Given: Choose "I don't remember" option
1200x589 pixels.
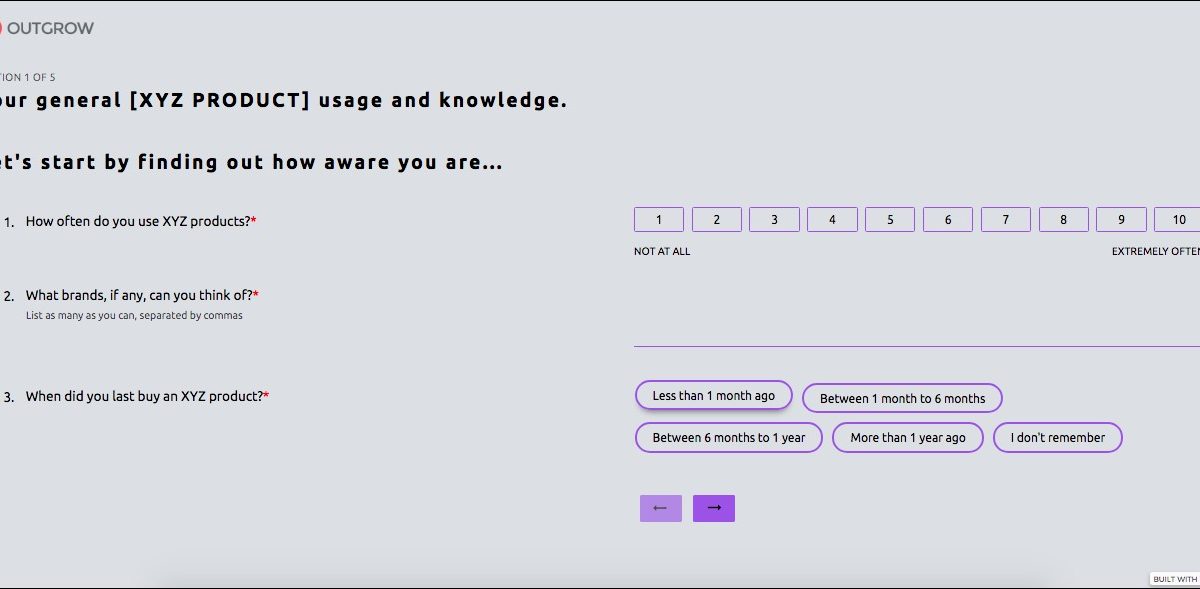Looking at the screenshot, I should (x=1057, y=438).
